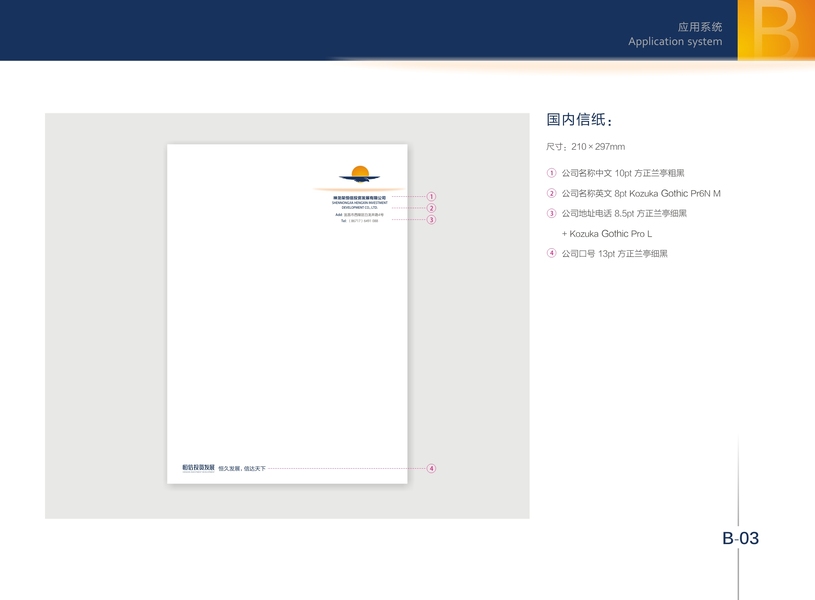Click the 公司名称中文 10pt 方正兰亭粗黑 line
Screen dimensions: 815x600
click(623, 173)
